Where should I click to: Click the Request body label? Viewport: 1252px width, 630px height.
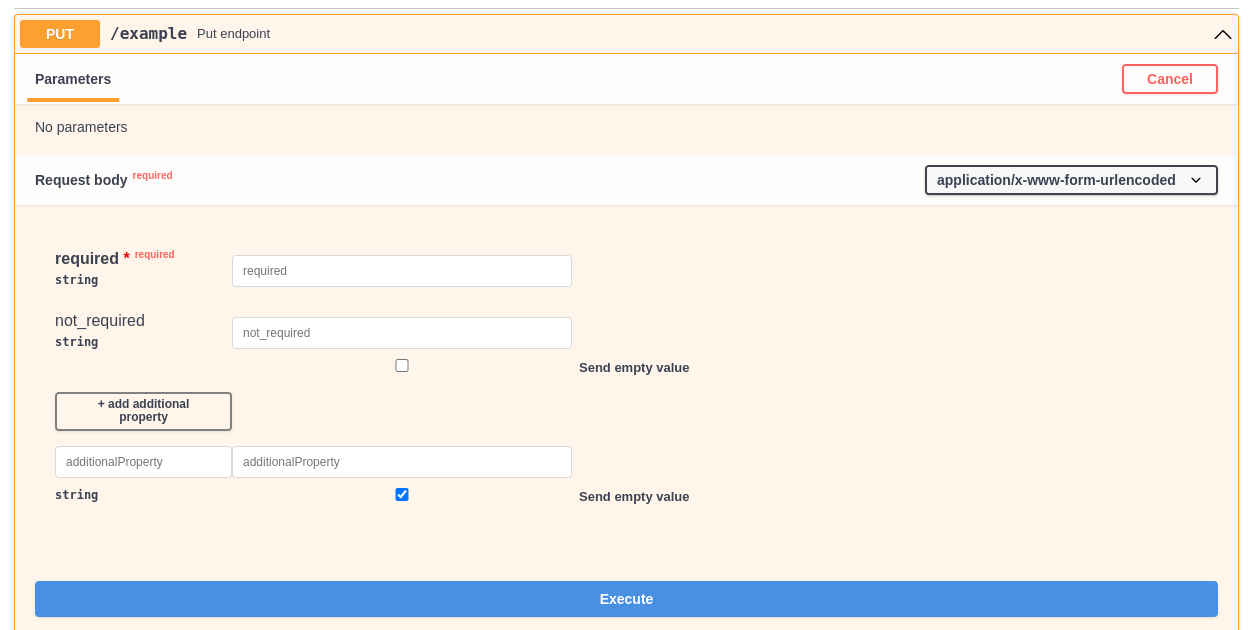pyautogui.click(x=80, y=180)
